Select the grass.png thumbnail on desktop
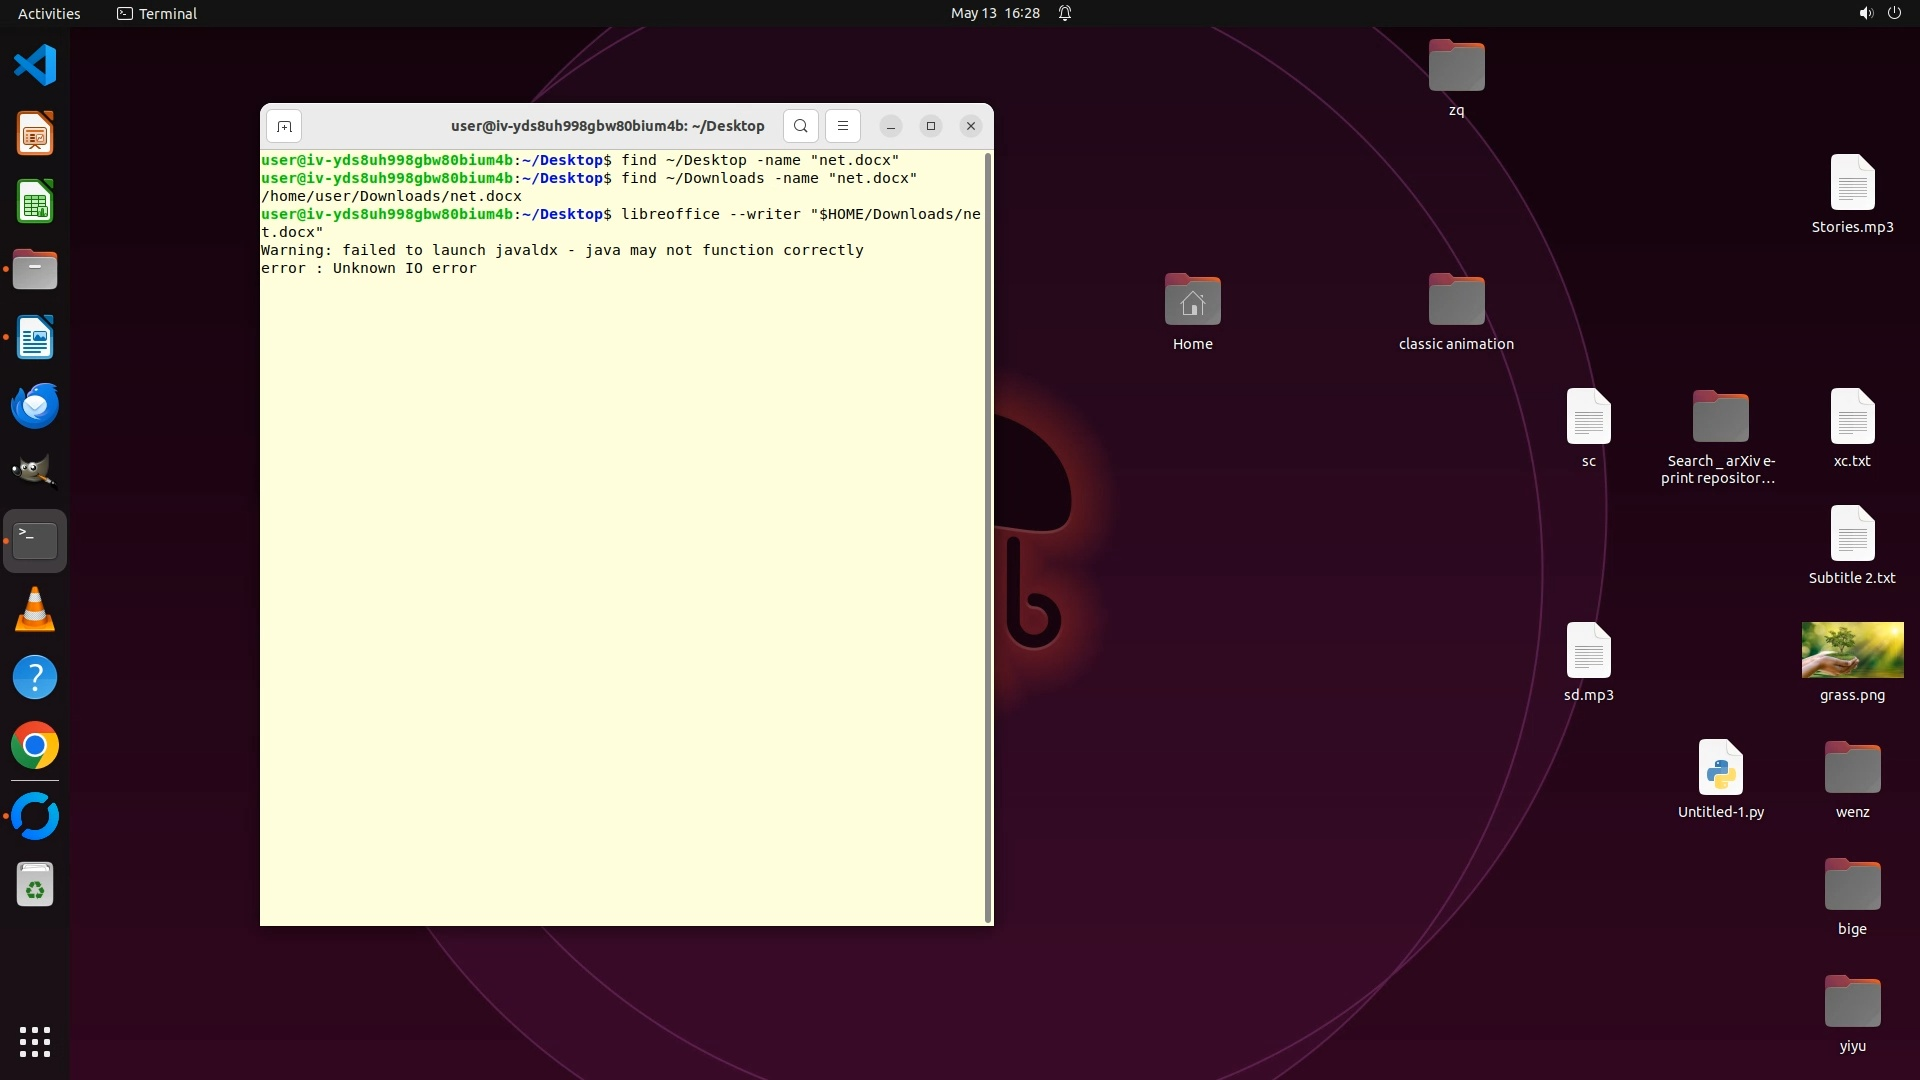Screen dimensions: 1920x1080 point(1852,650)
